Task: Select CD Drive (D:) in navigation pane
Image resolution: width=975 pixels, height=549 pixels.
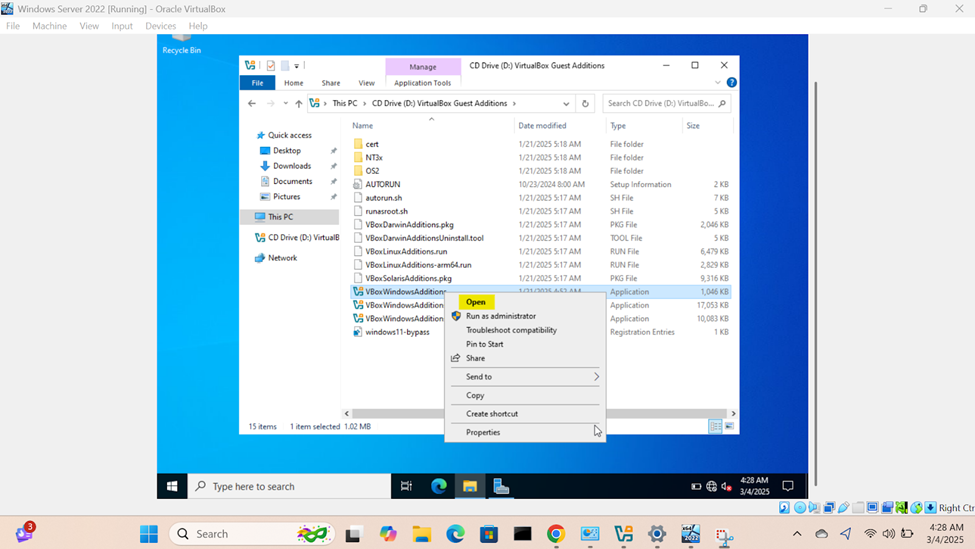Action: coord(297,238)
